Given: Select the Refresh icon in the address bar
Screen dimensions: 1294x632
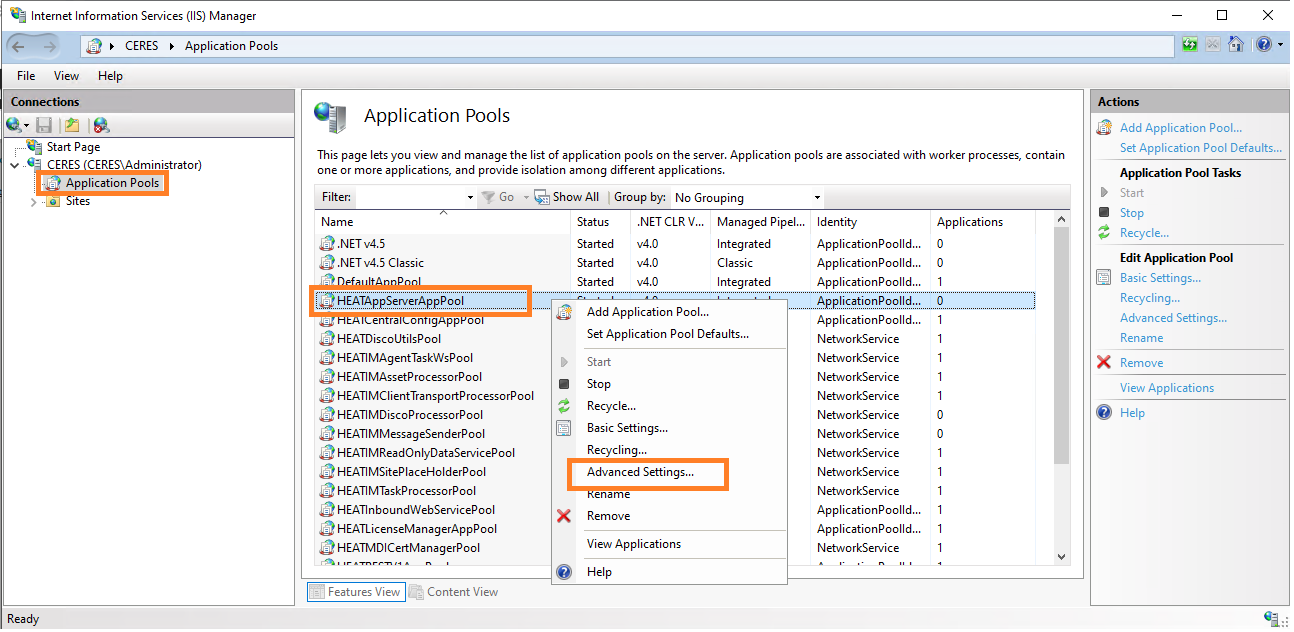Looking at the screenshot, I should coord(1191,44).
